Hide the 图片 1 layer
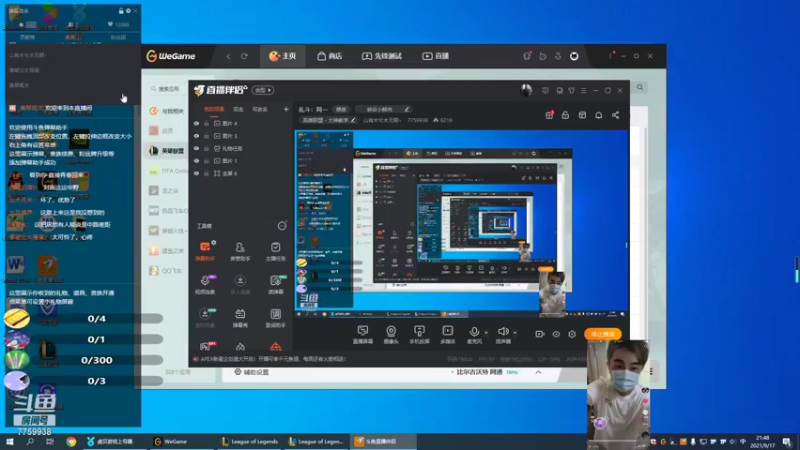800x450 pixels. point(196,161)
